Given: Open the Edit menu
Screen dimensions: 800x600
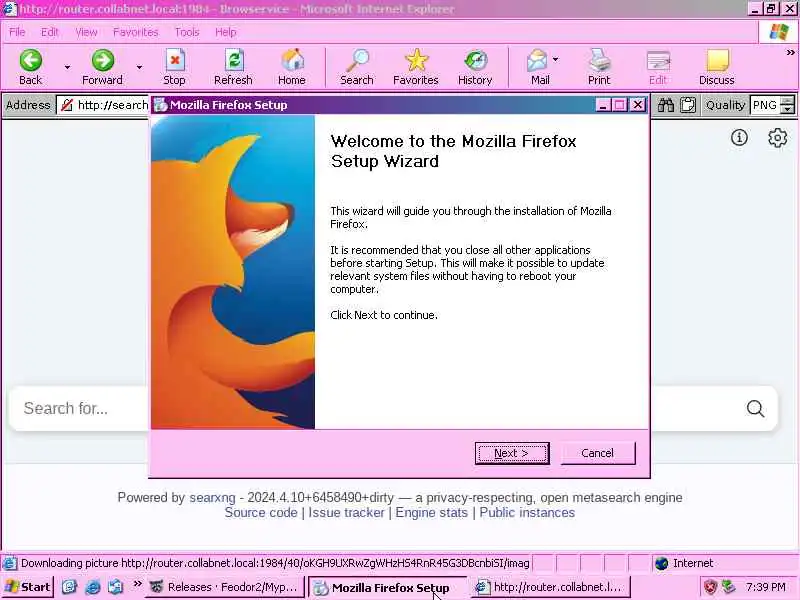Looking at the screenshot, I should 49,32.
